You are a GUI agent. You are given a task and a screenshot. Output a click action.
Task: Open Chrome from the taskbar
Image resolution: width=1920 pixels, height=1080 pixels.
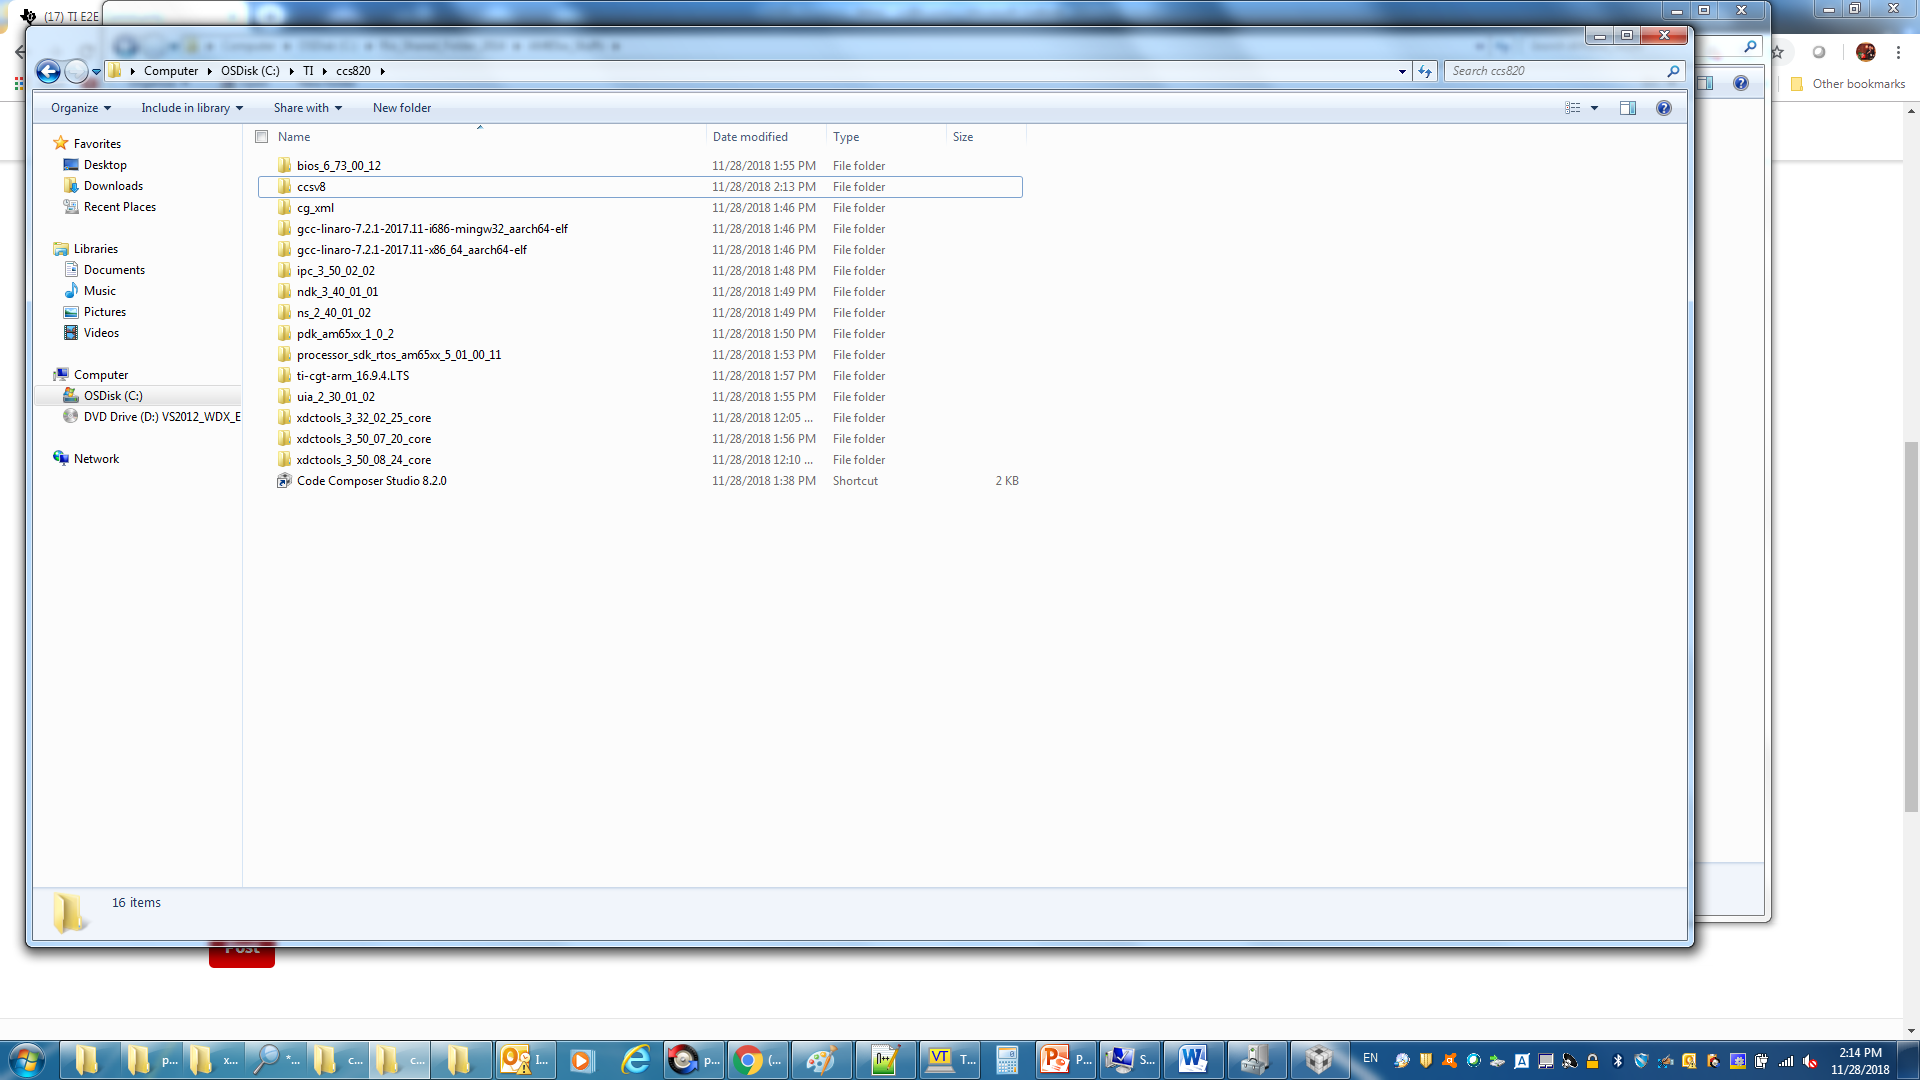749,1060
